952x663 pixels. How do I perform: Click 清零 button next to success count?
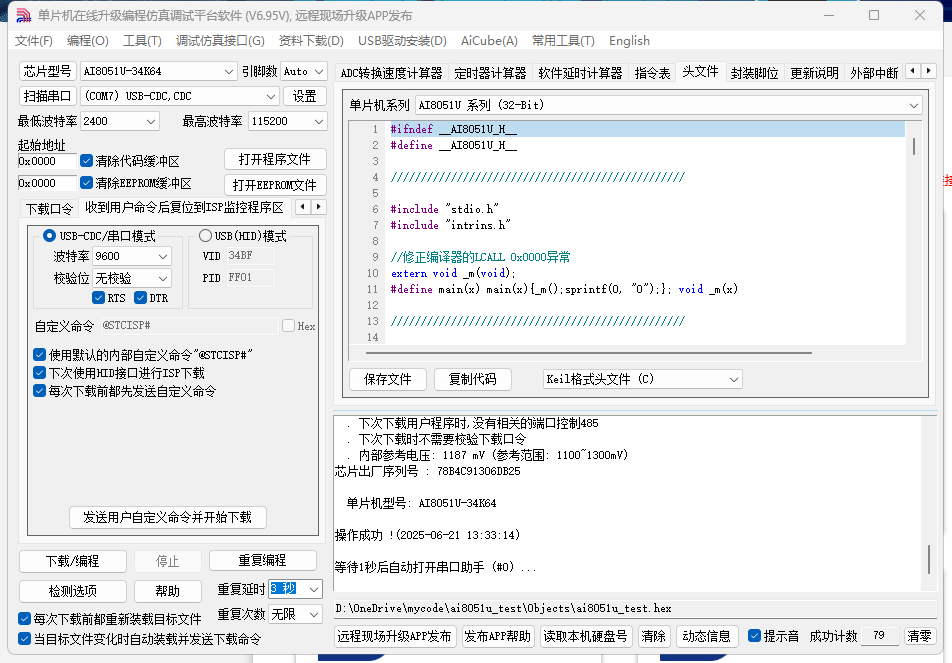919,636
